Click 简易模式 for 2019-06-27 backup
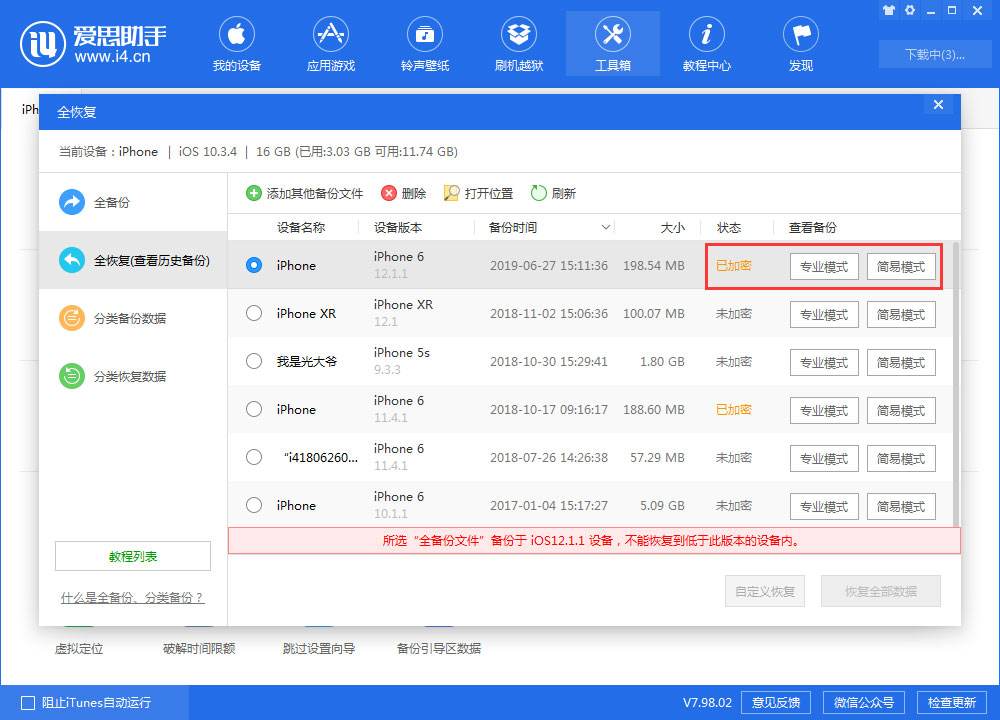Viewport: 1000px width, 720px height. (901, 267)
